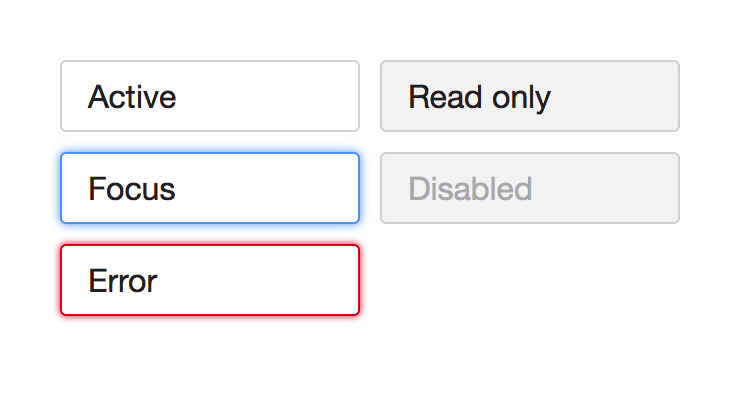Activate the input with the red glow
Screen dimensions: 740x404
point(210,280)
